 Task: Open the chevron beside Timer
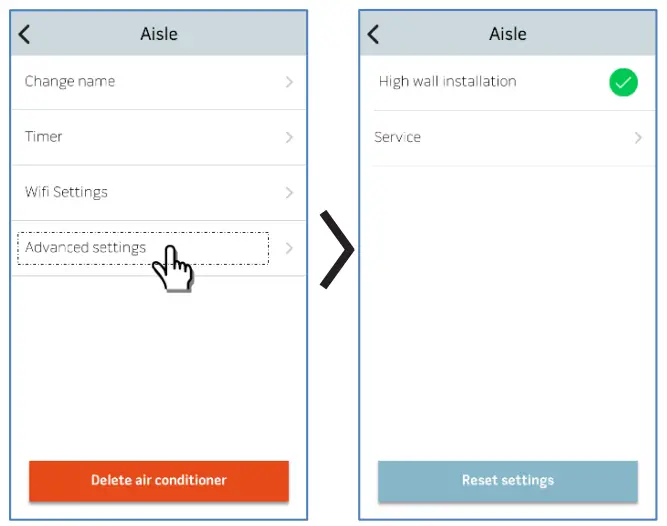289,137
